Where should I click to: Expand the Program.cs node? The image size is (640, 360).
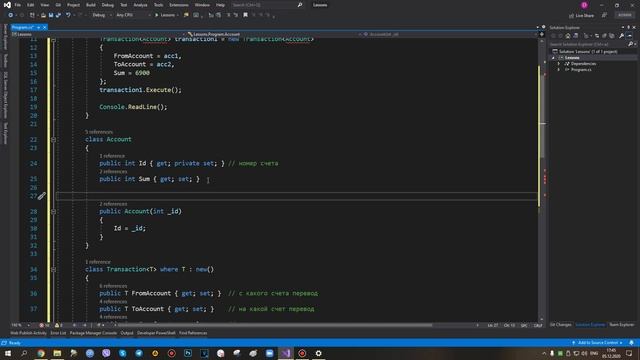pos(559,70)
